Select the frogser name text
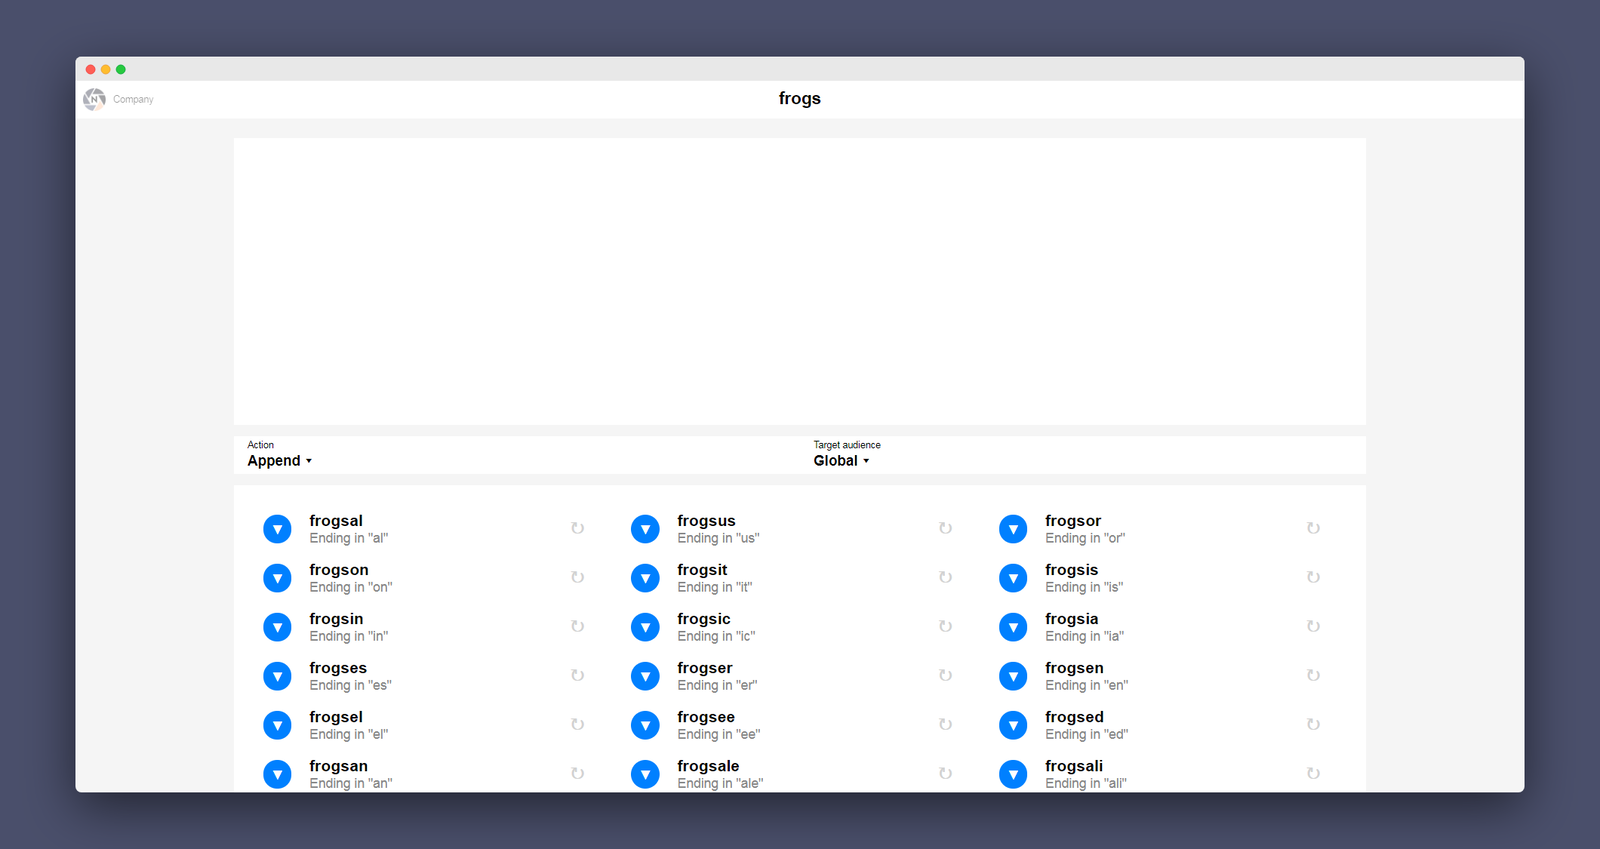The image size is (1600, 849). tap(705, 668)
